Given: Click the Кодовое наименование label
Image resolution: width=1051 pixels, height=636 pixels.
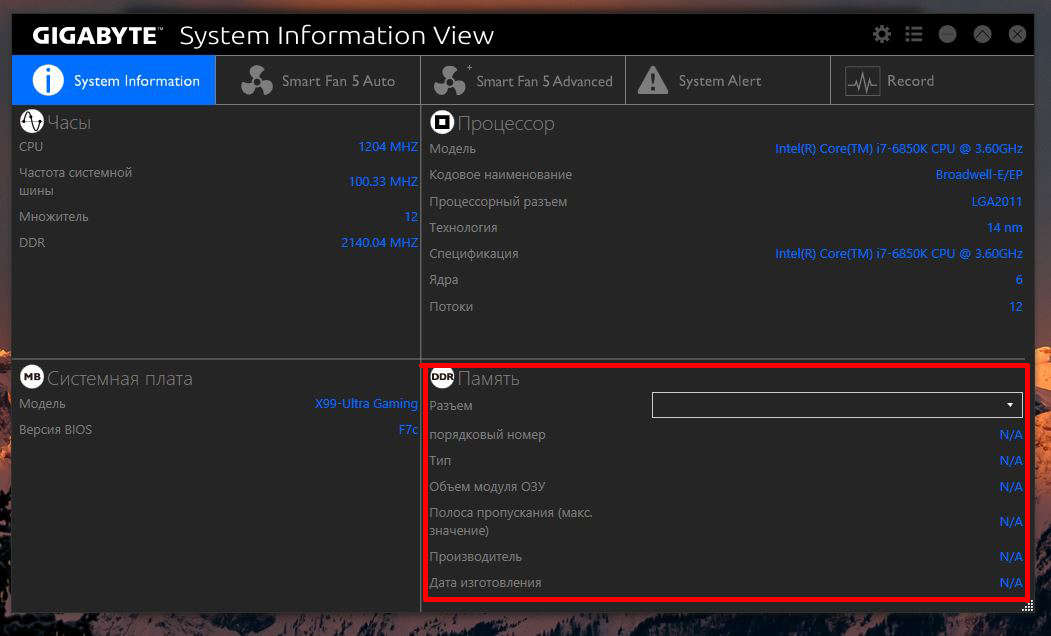Looking at the screenshot, I should pyautogui.click(x=501, y=174).
